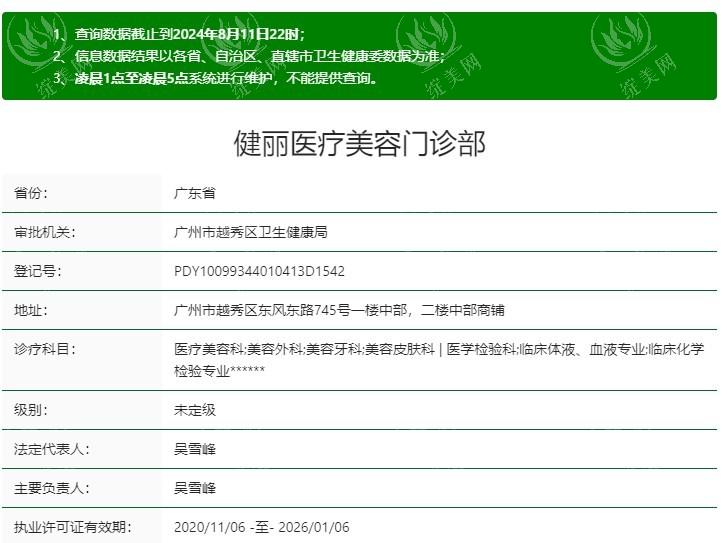Select registration number PDY10099344010413D1542
Viewport: 727px width, 543px height.
click(x=259, y=271)
